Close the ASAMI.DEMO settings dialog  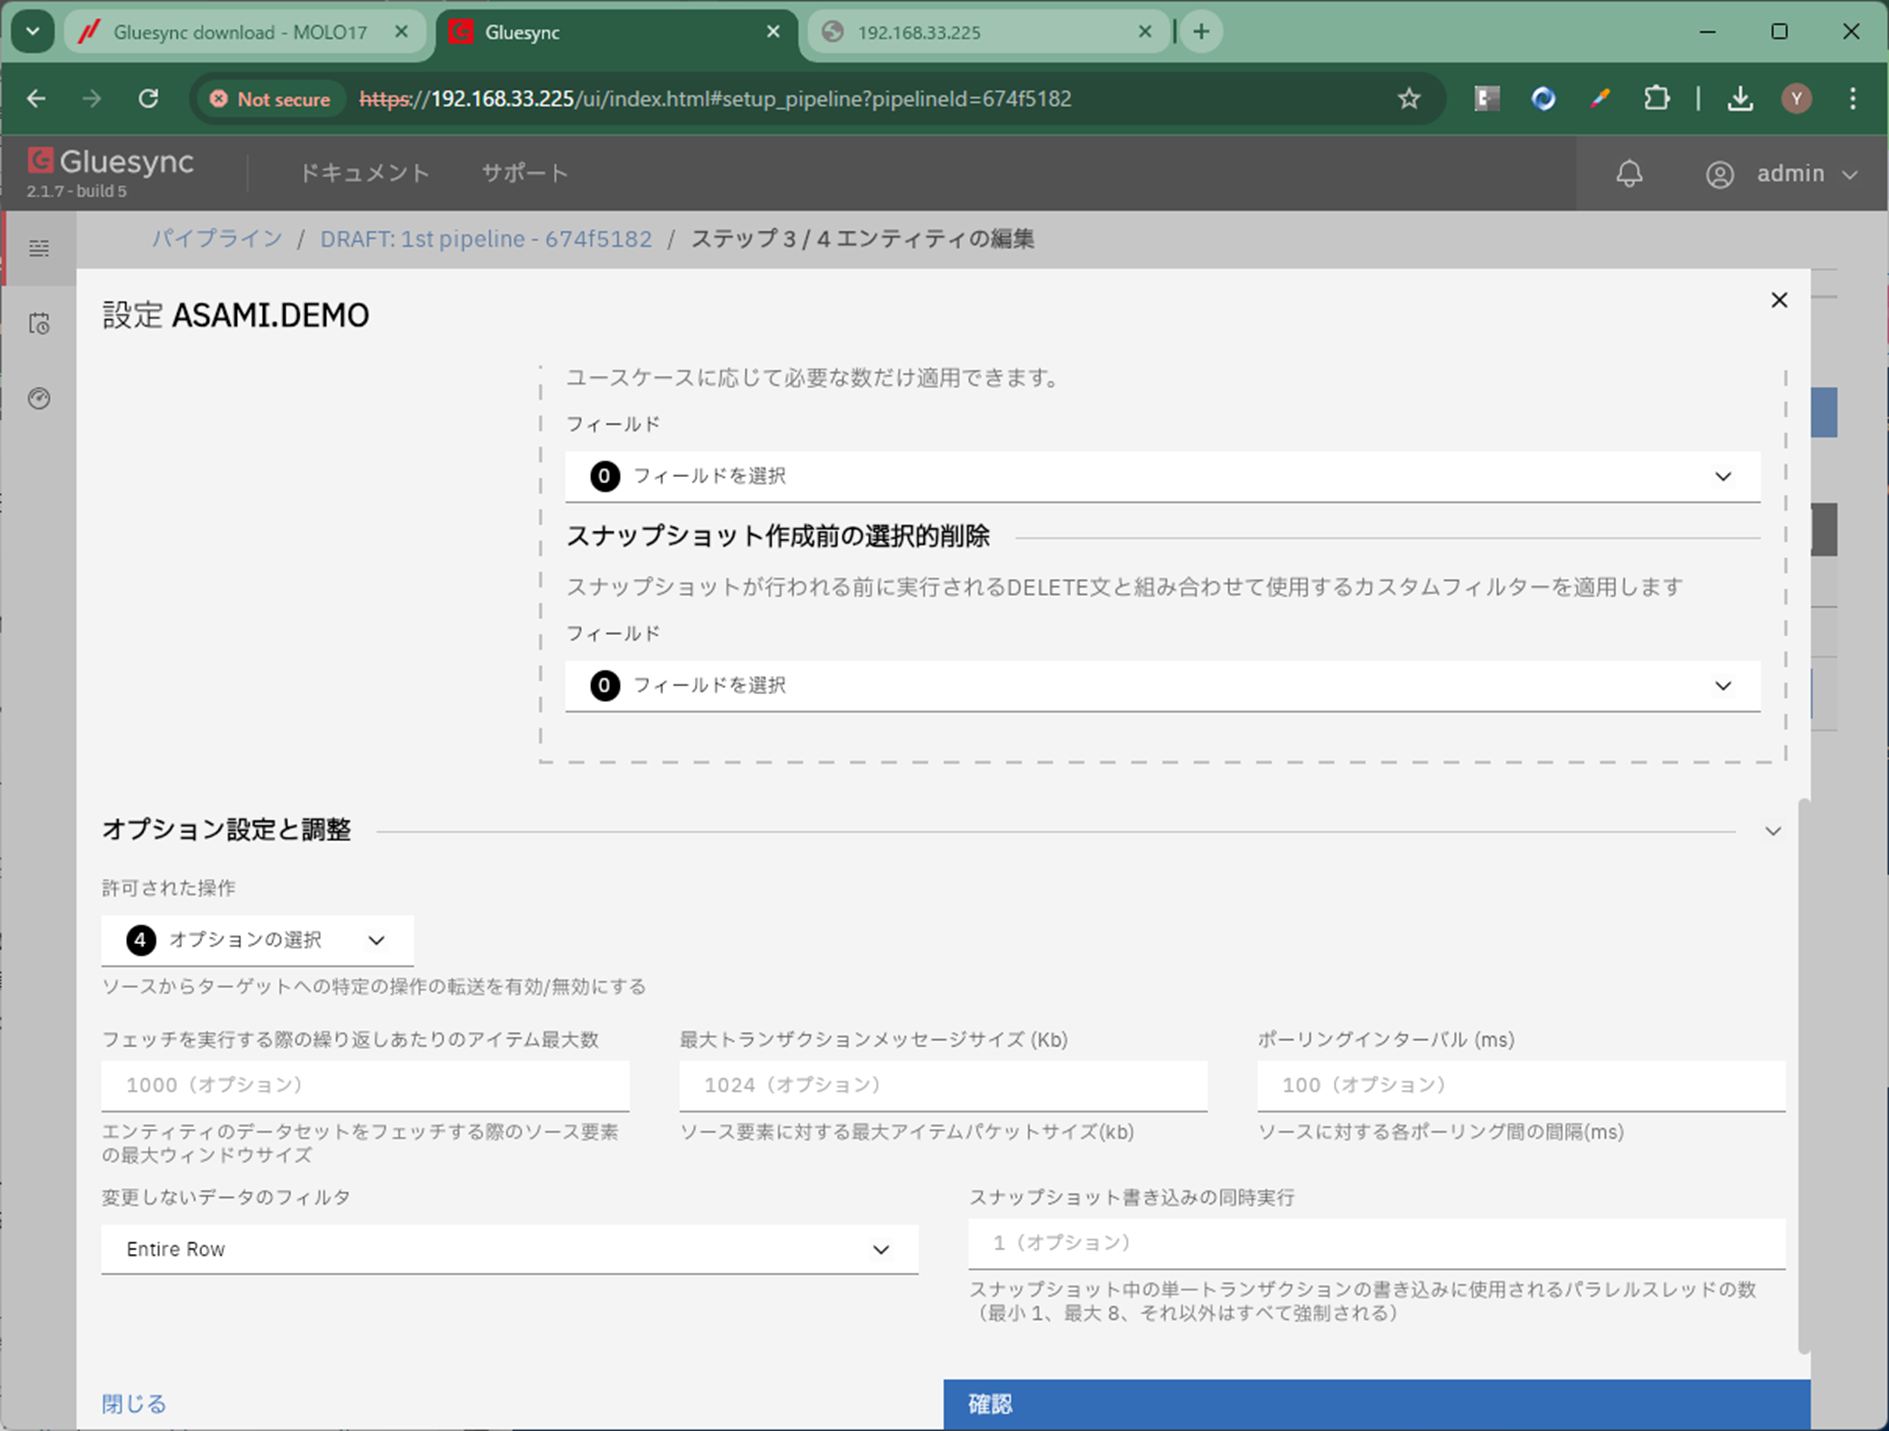click(1778, 300)
